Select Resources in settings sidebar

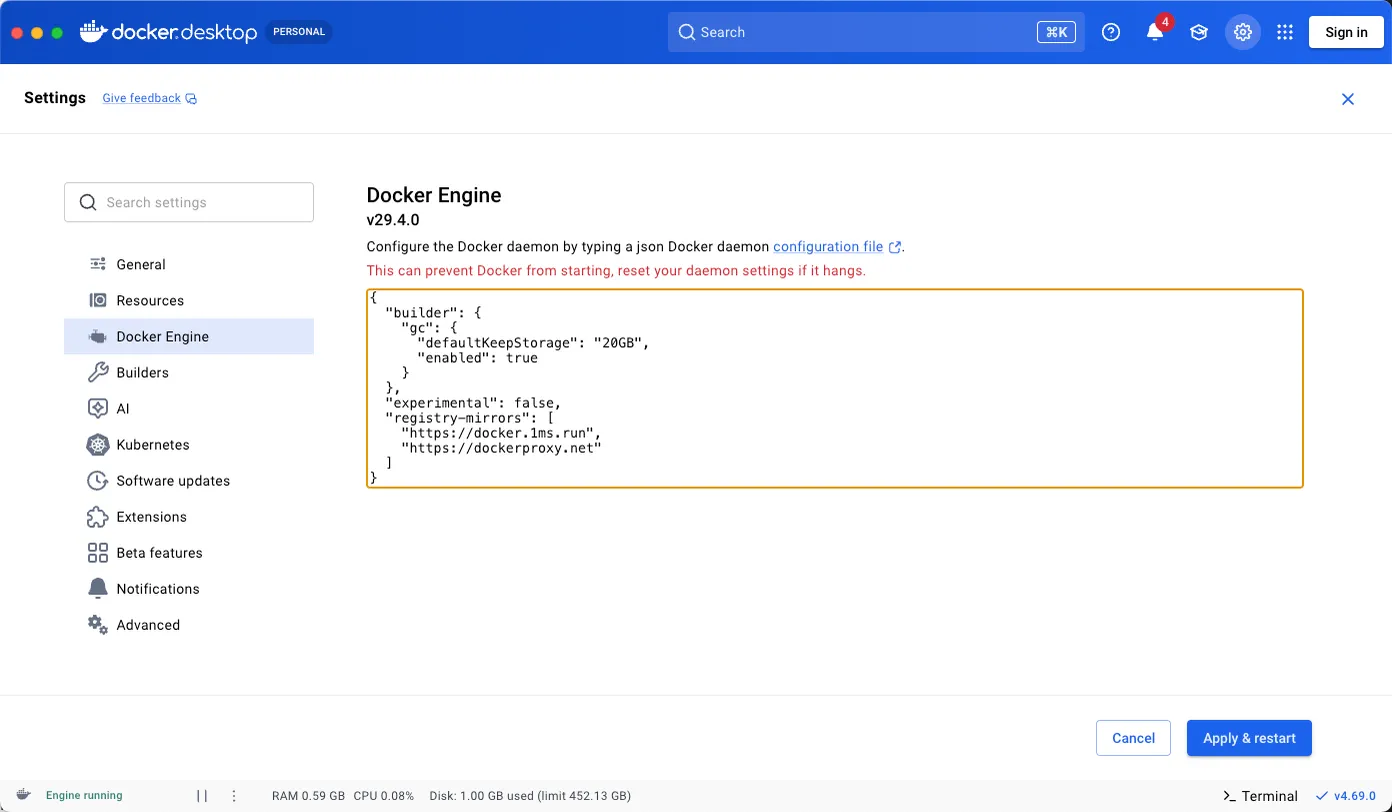189,300
